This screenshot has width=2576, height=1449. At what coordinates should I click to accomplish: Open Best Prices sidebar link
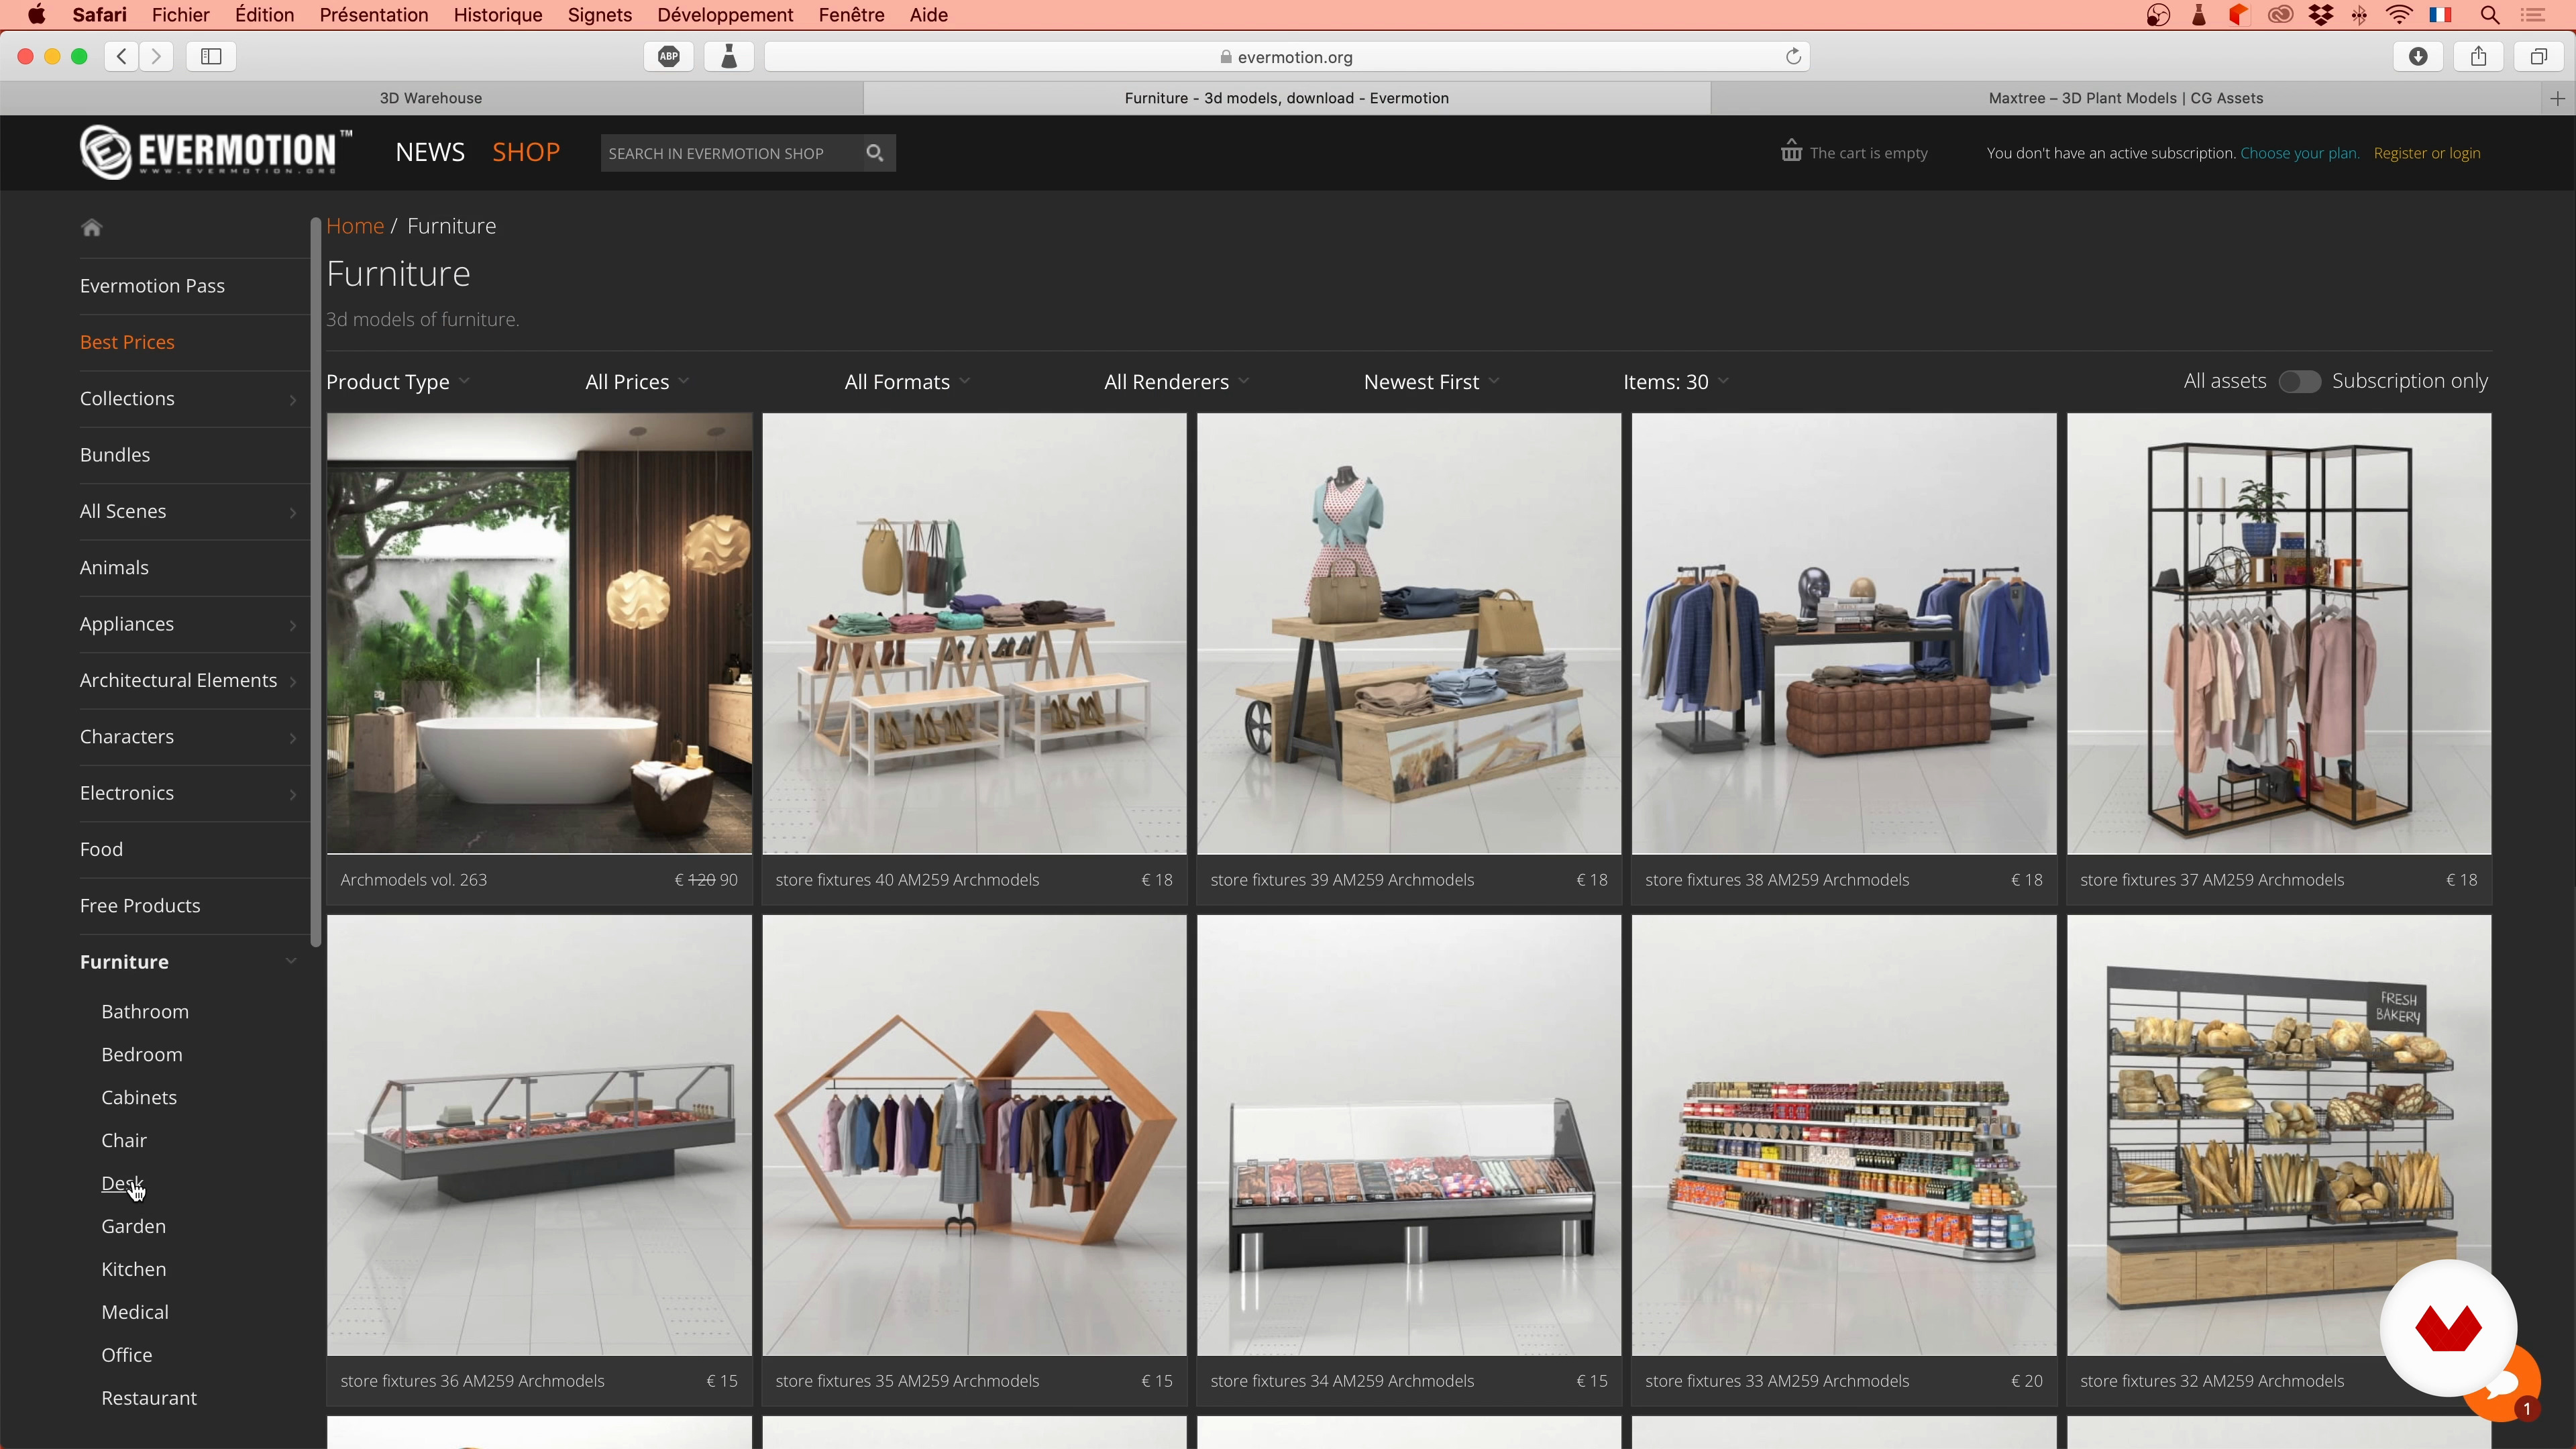tap(127, 342)
